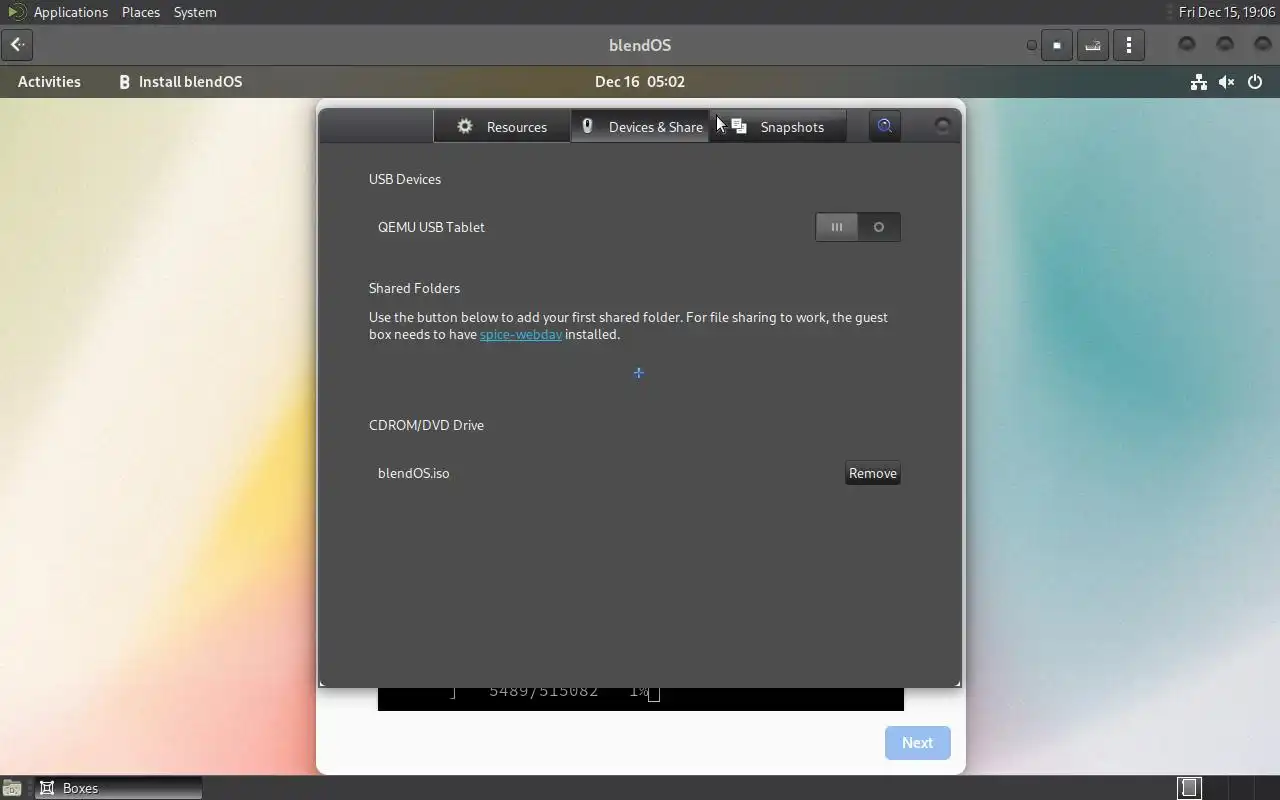Image resolution: width=1280 pixels, height=800 pixels.
Task: Click the show desktop icon in bottom panel
Action: 12,788
